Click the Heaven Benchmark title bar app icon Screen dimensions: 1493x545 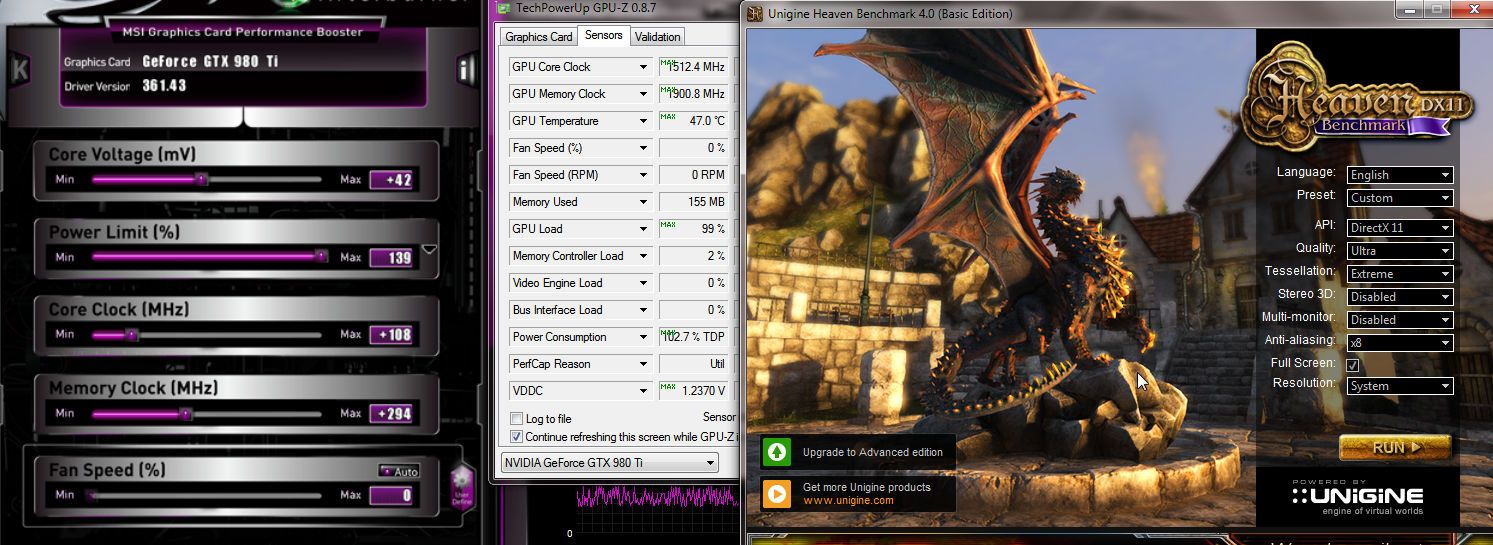tap(755, 13)
